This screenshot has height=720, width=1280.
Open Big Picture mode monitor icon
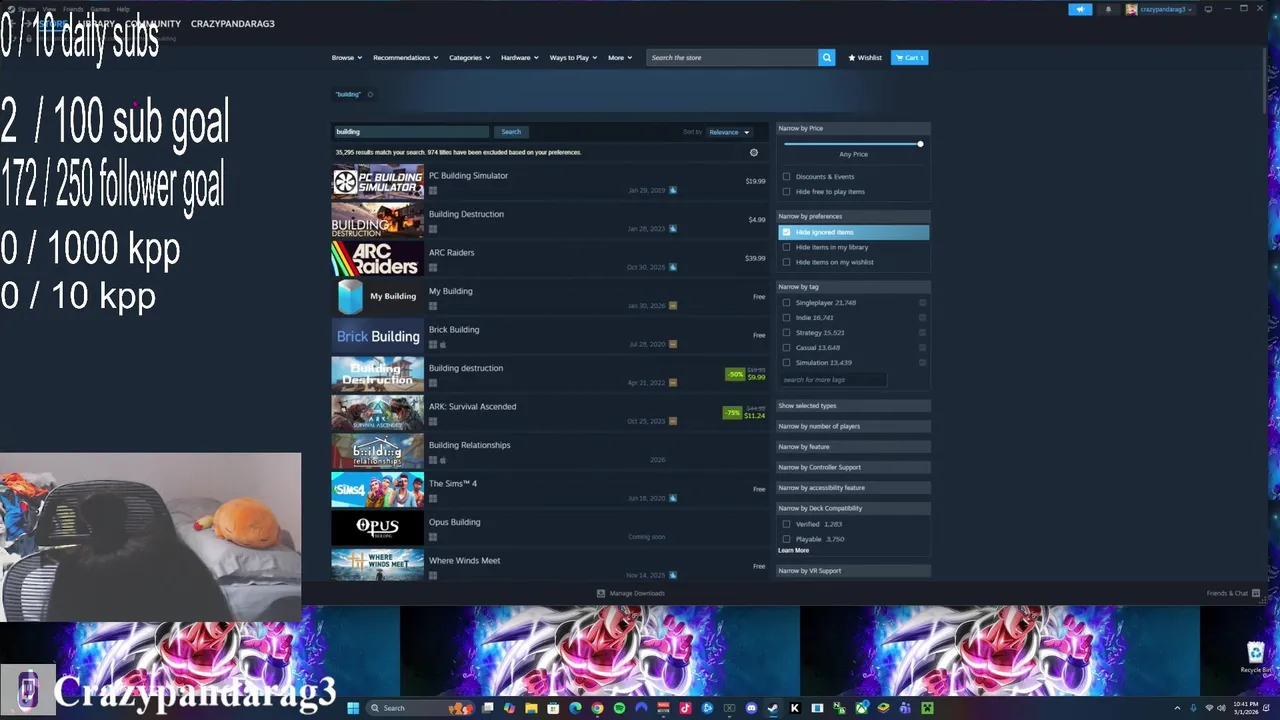click(1208, 9)
